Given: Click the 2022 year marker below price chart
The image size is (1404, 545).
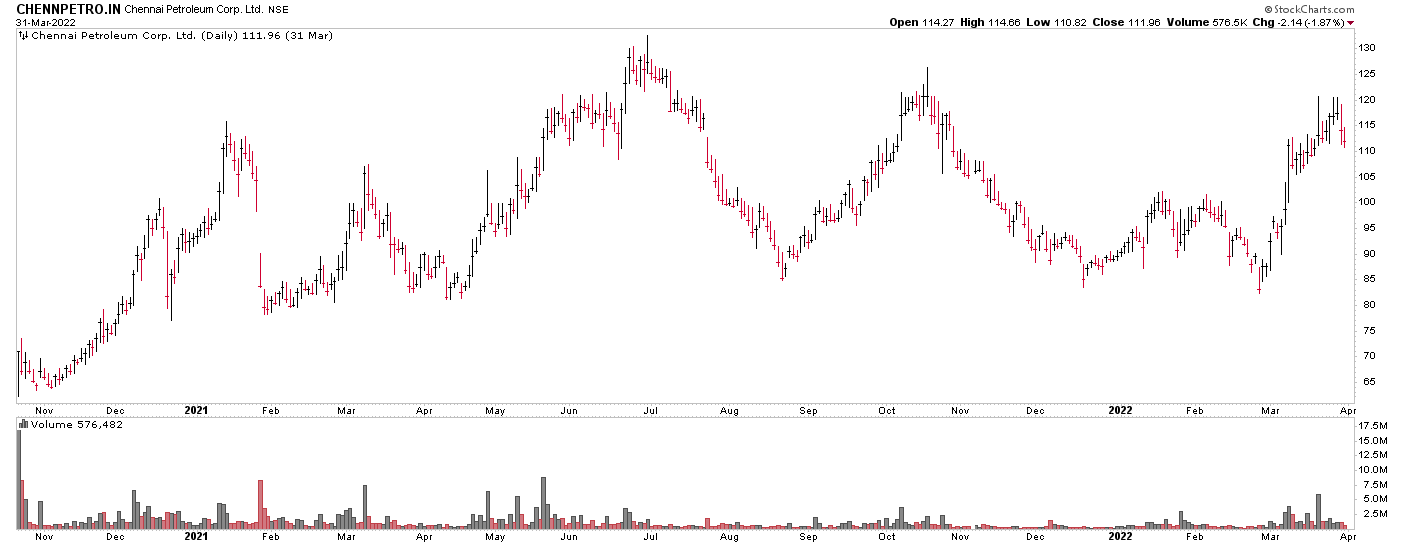Looking at the screenshot, I should pyautogui.click(x=1120, y=410).
